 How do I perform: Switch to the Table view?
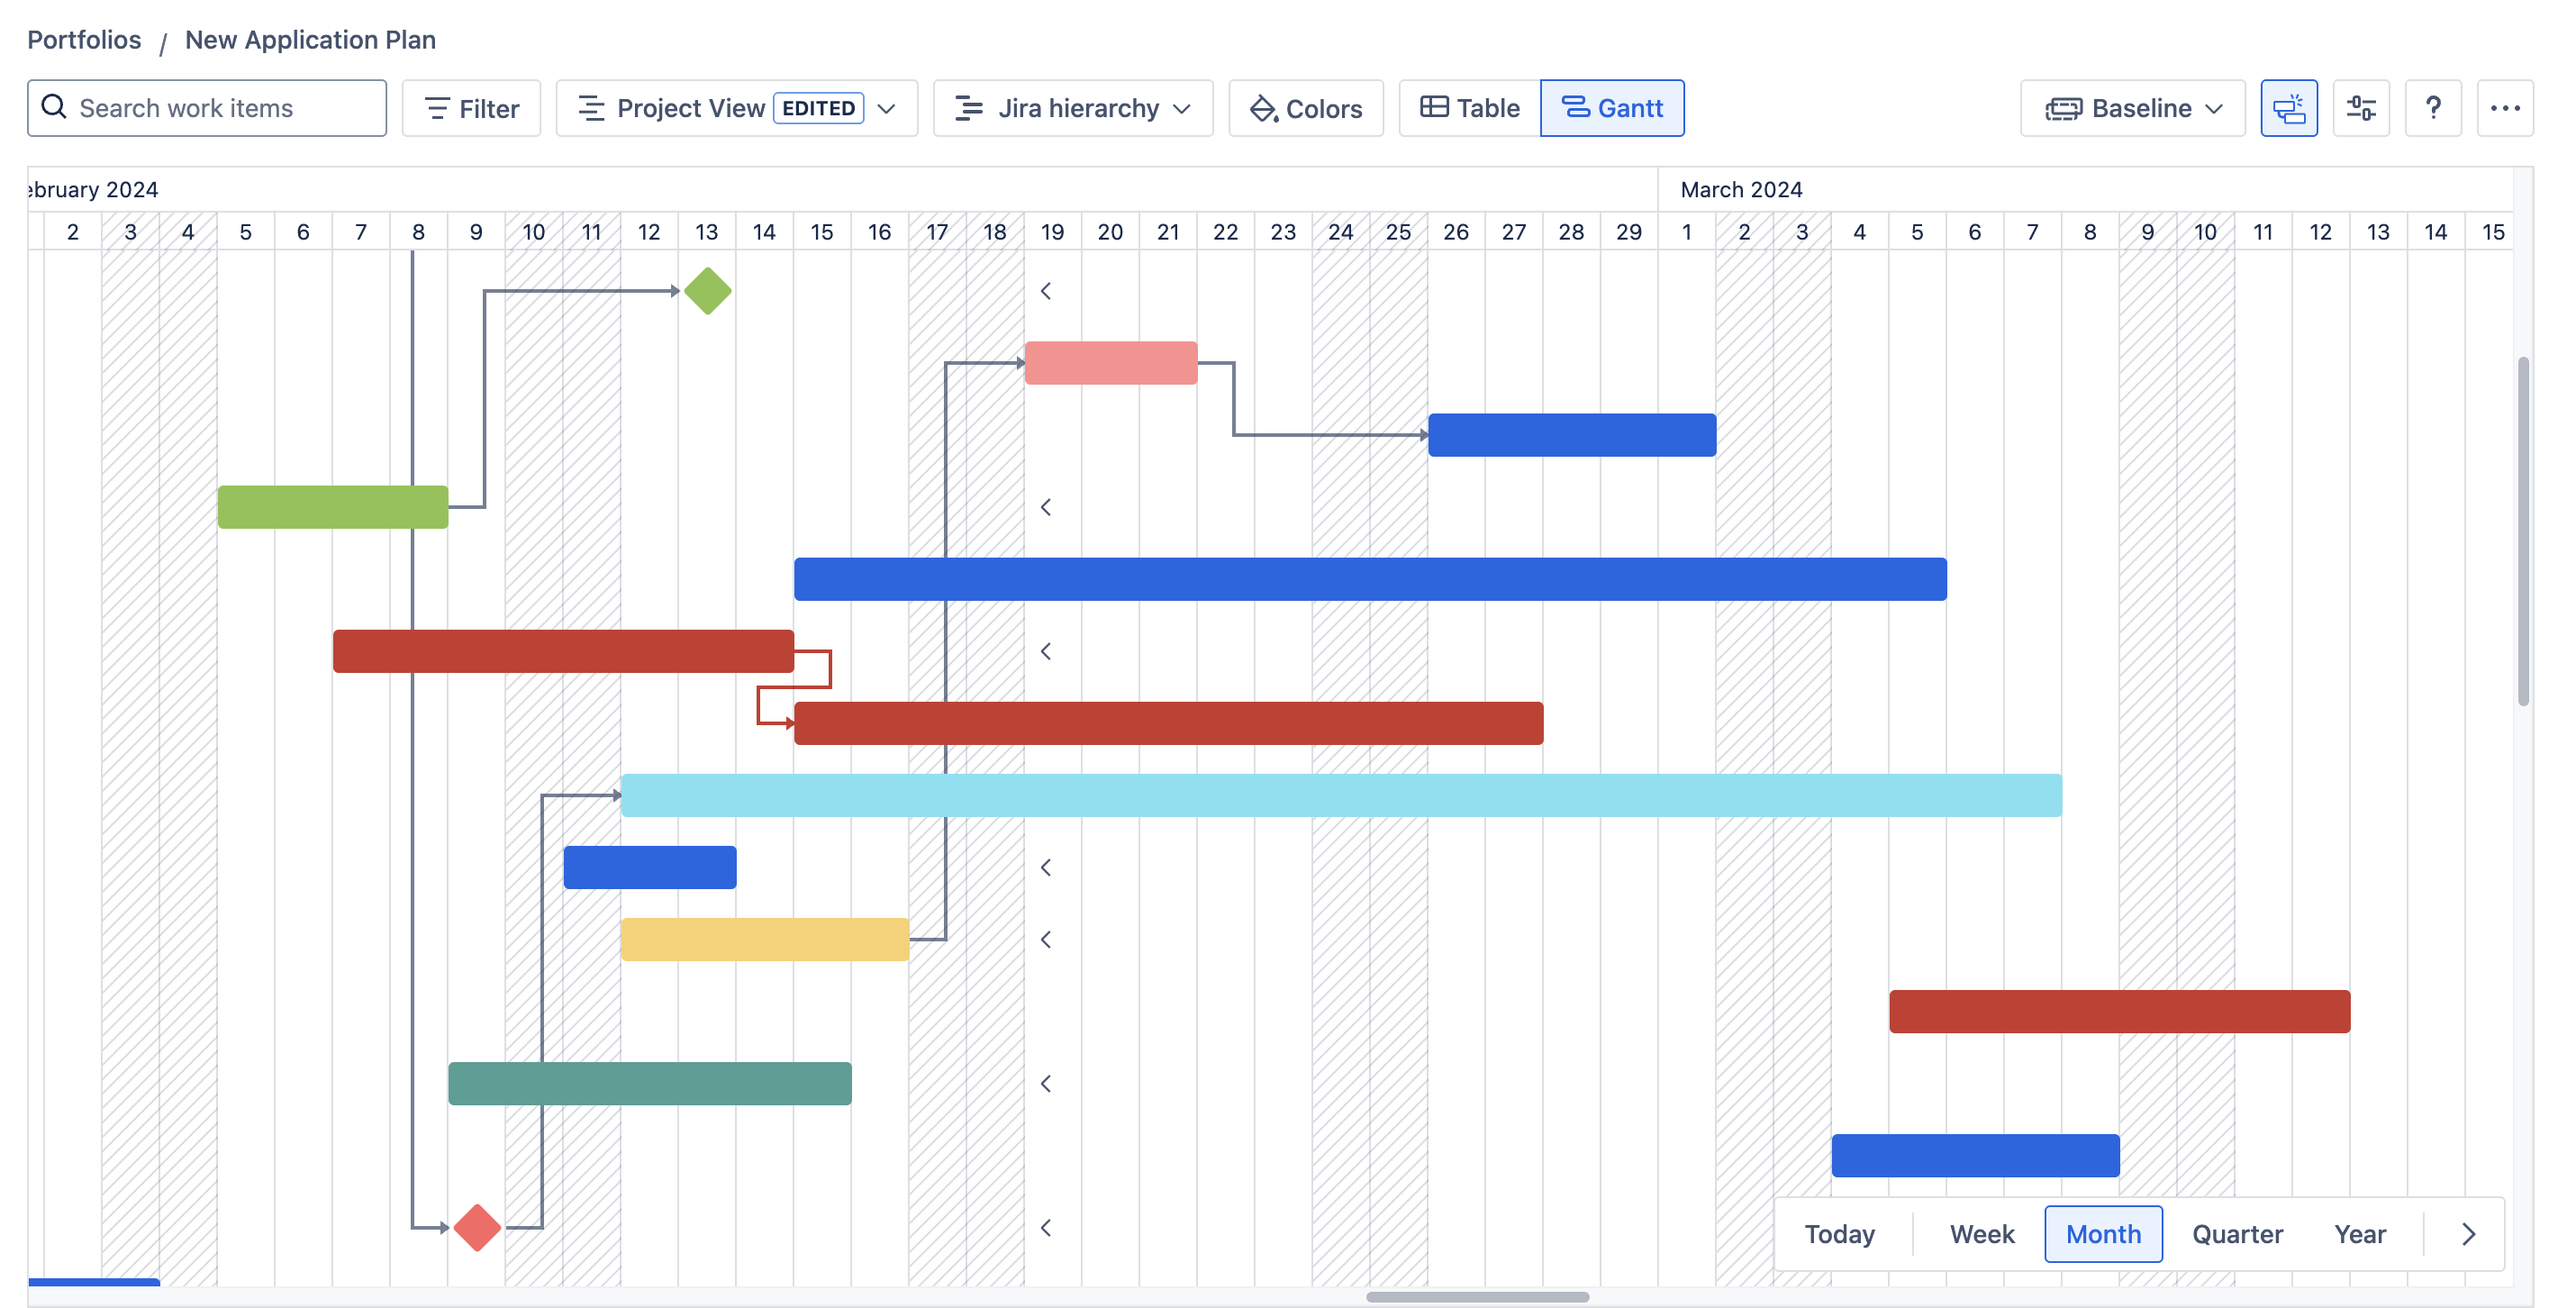pyautogui.click(x=1469, y=108)
